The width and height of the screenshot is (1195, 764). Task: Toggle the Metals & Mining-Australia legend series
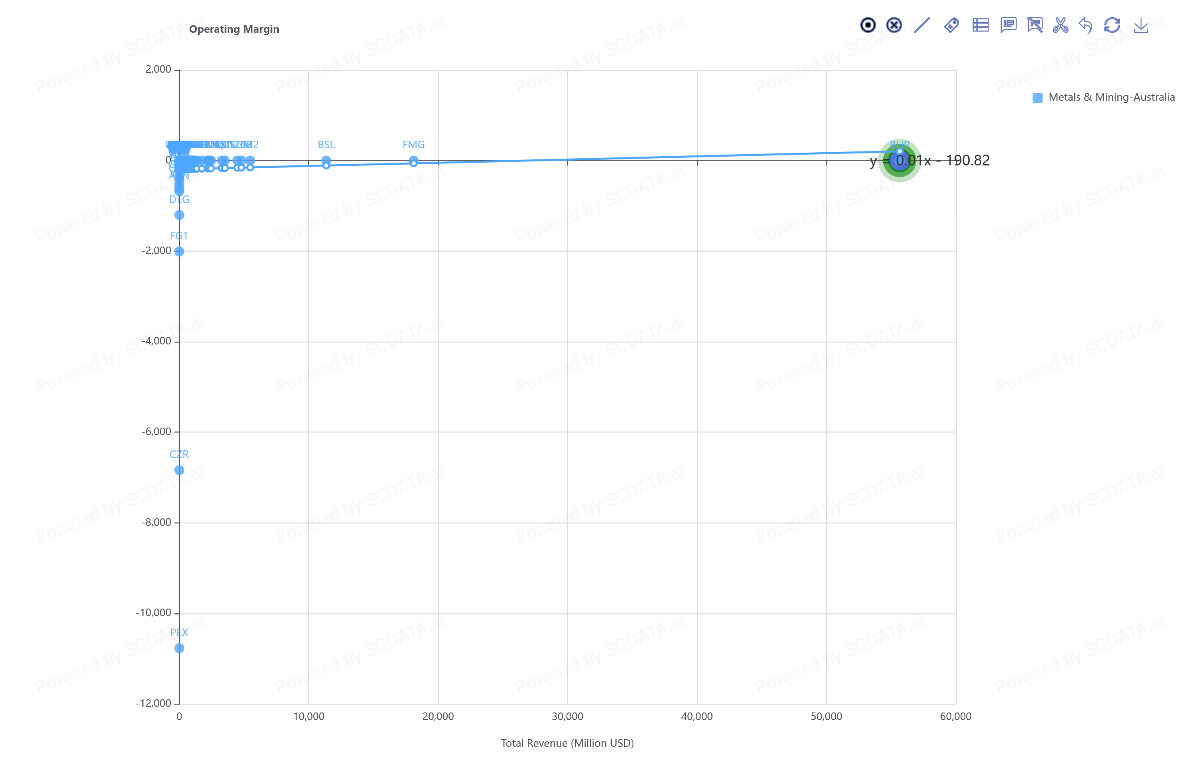point(1111,98)
